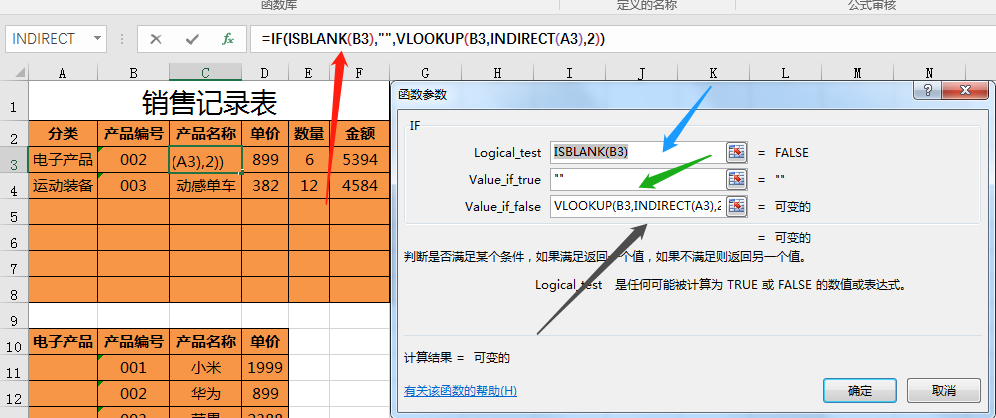Select column A header

63,73
